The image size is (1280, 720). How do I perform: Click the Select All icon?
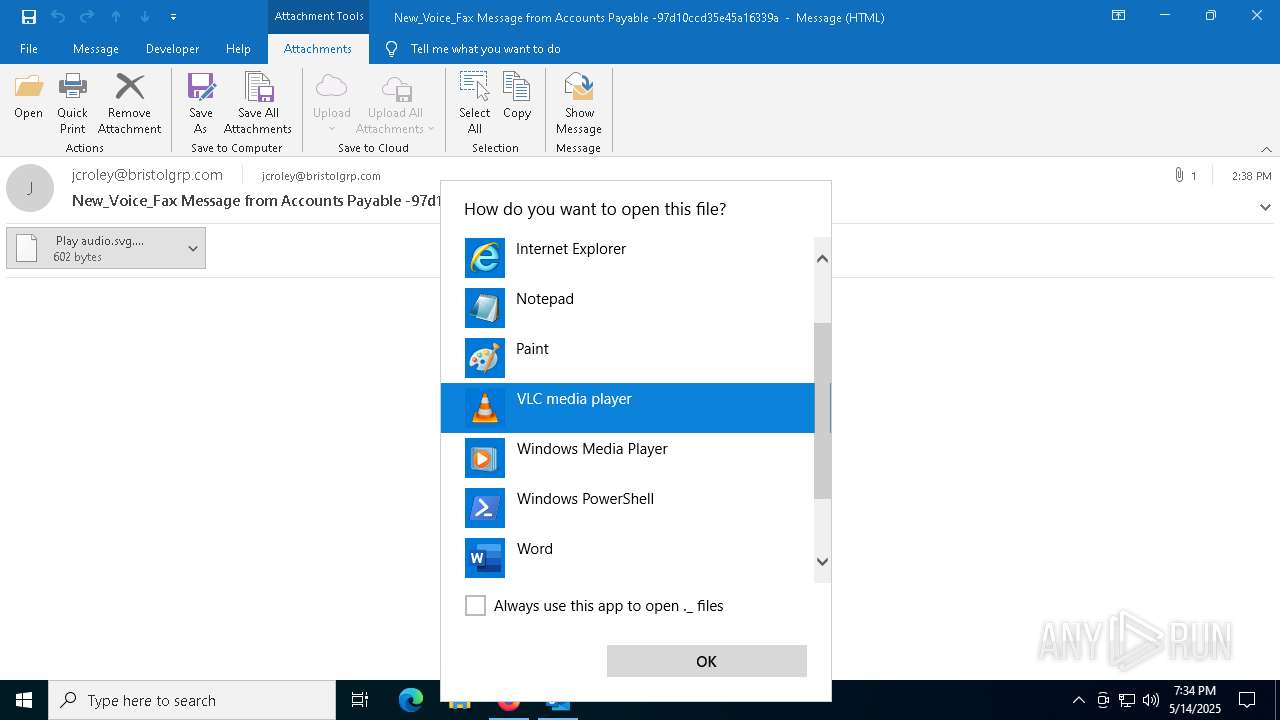475,104
